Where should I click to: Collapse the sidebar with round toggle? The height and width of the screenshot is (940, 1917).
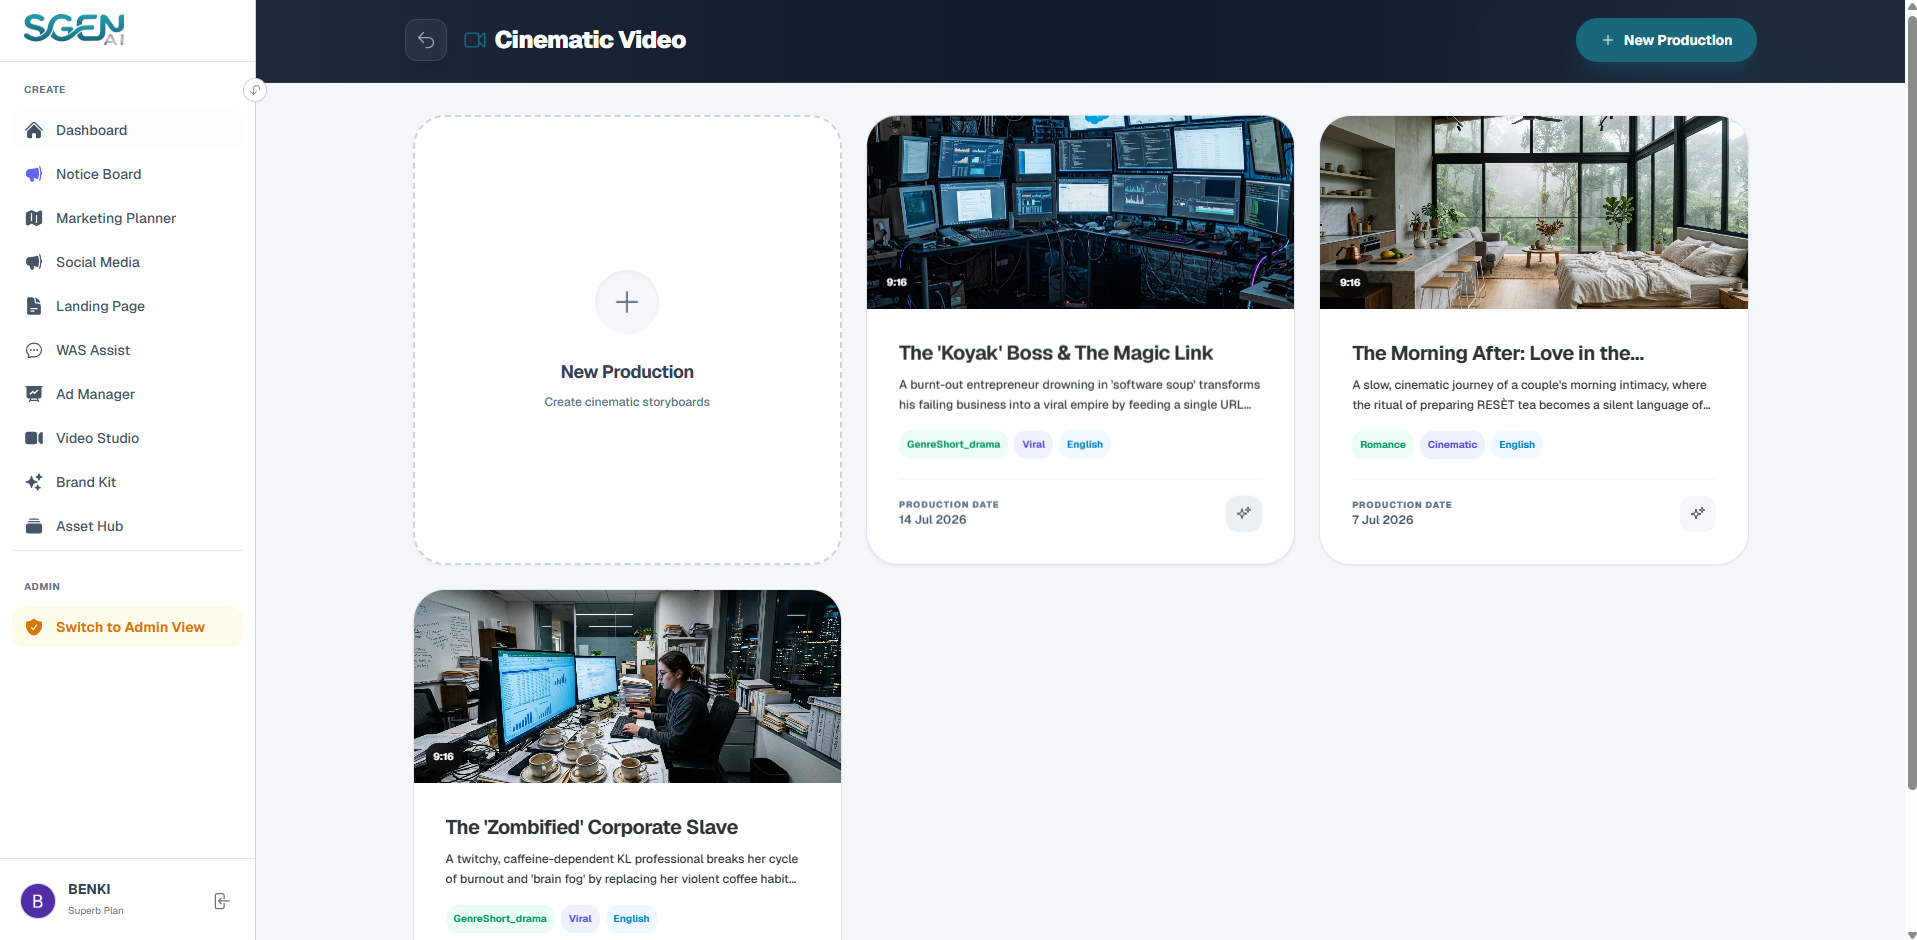pos(255,90)
